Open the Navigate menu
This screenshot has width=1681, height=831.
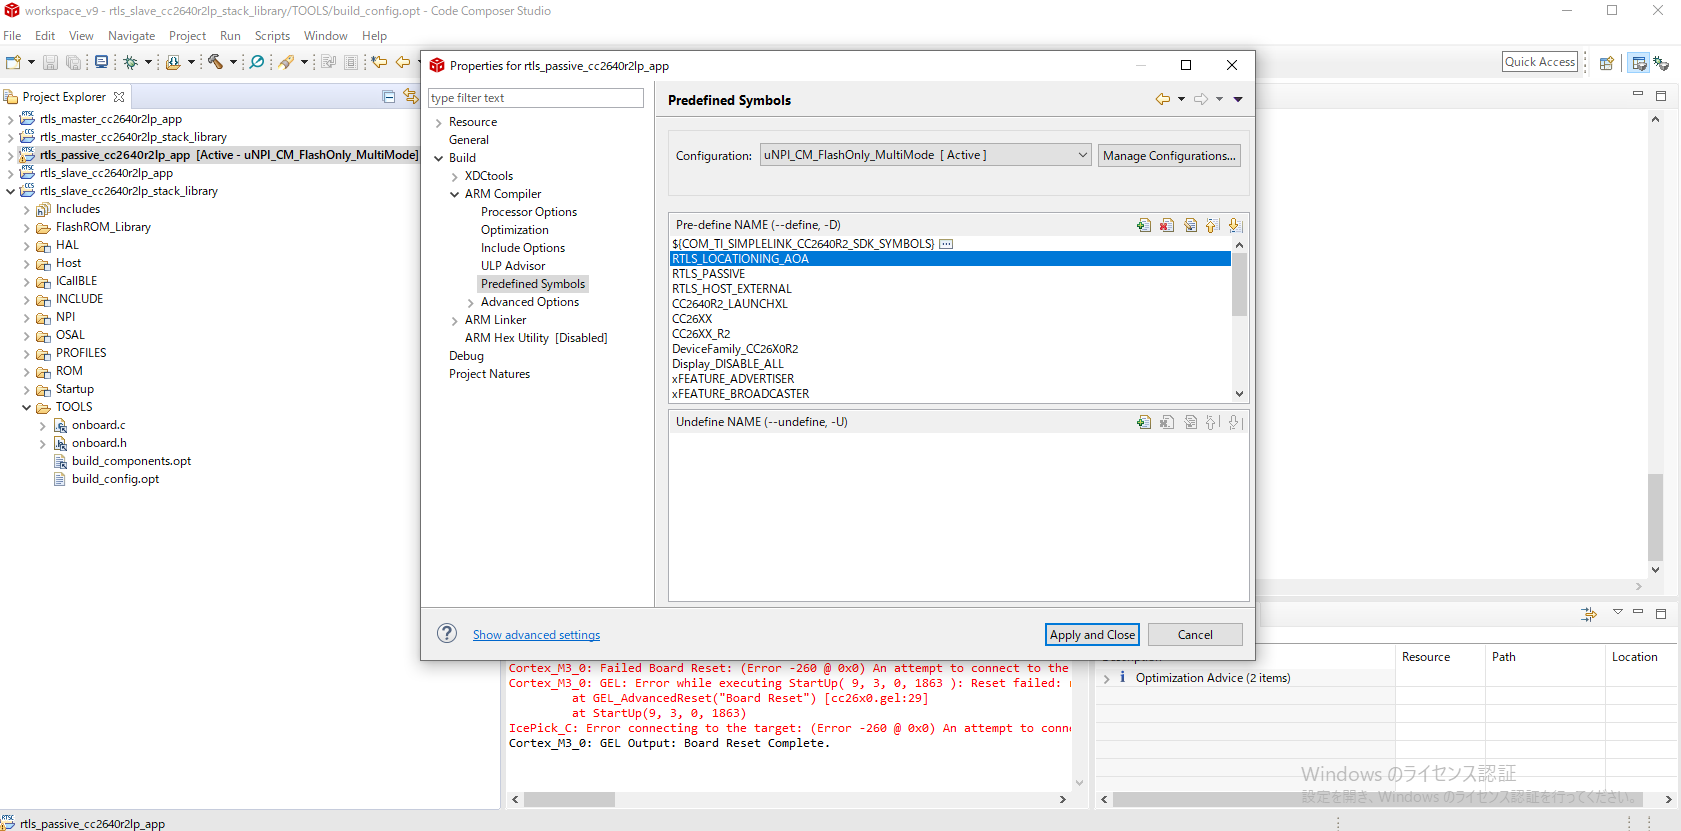(131, 36)
